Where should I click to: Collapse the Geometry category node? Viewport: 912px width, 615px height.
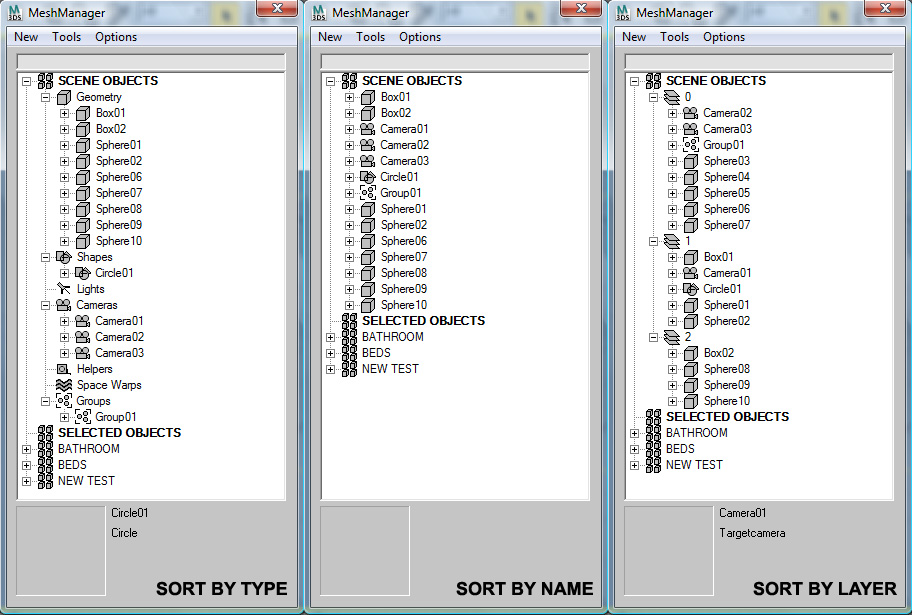(x=45, y=97)
